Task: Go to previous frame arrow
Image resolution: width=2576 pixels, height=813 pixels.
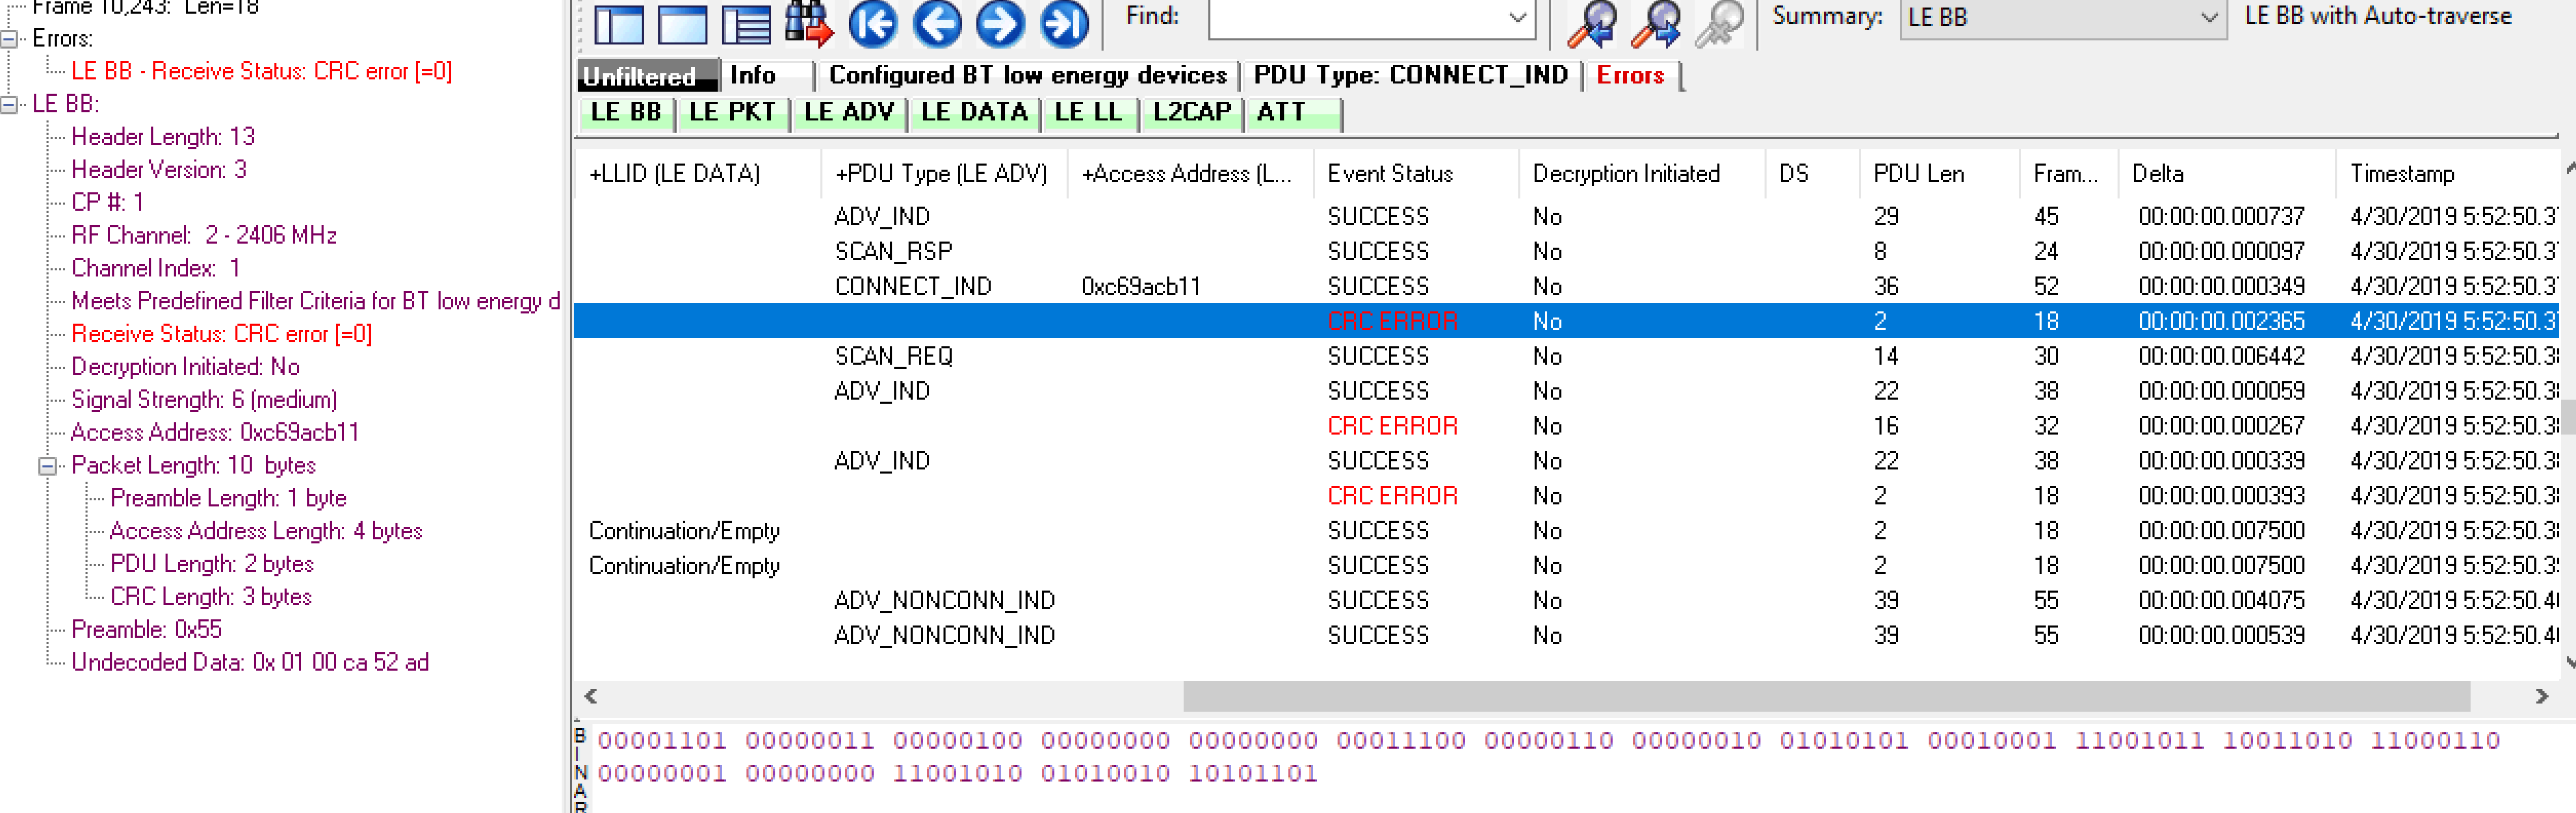Action: click(x=937, y=24)
